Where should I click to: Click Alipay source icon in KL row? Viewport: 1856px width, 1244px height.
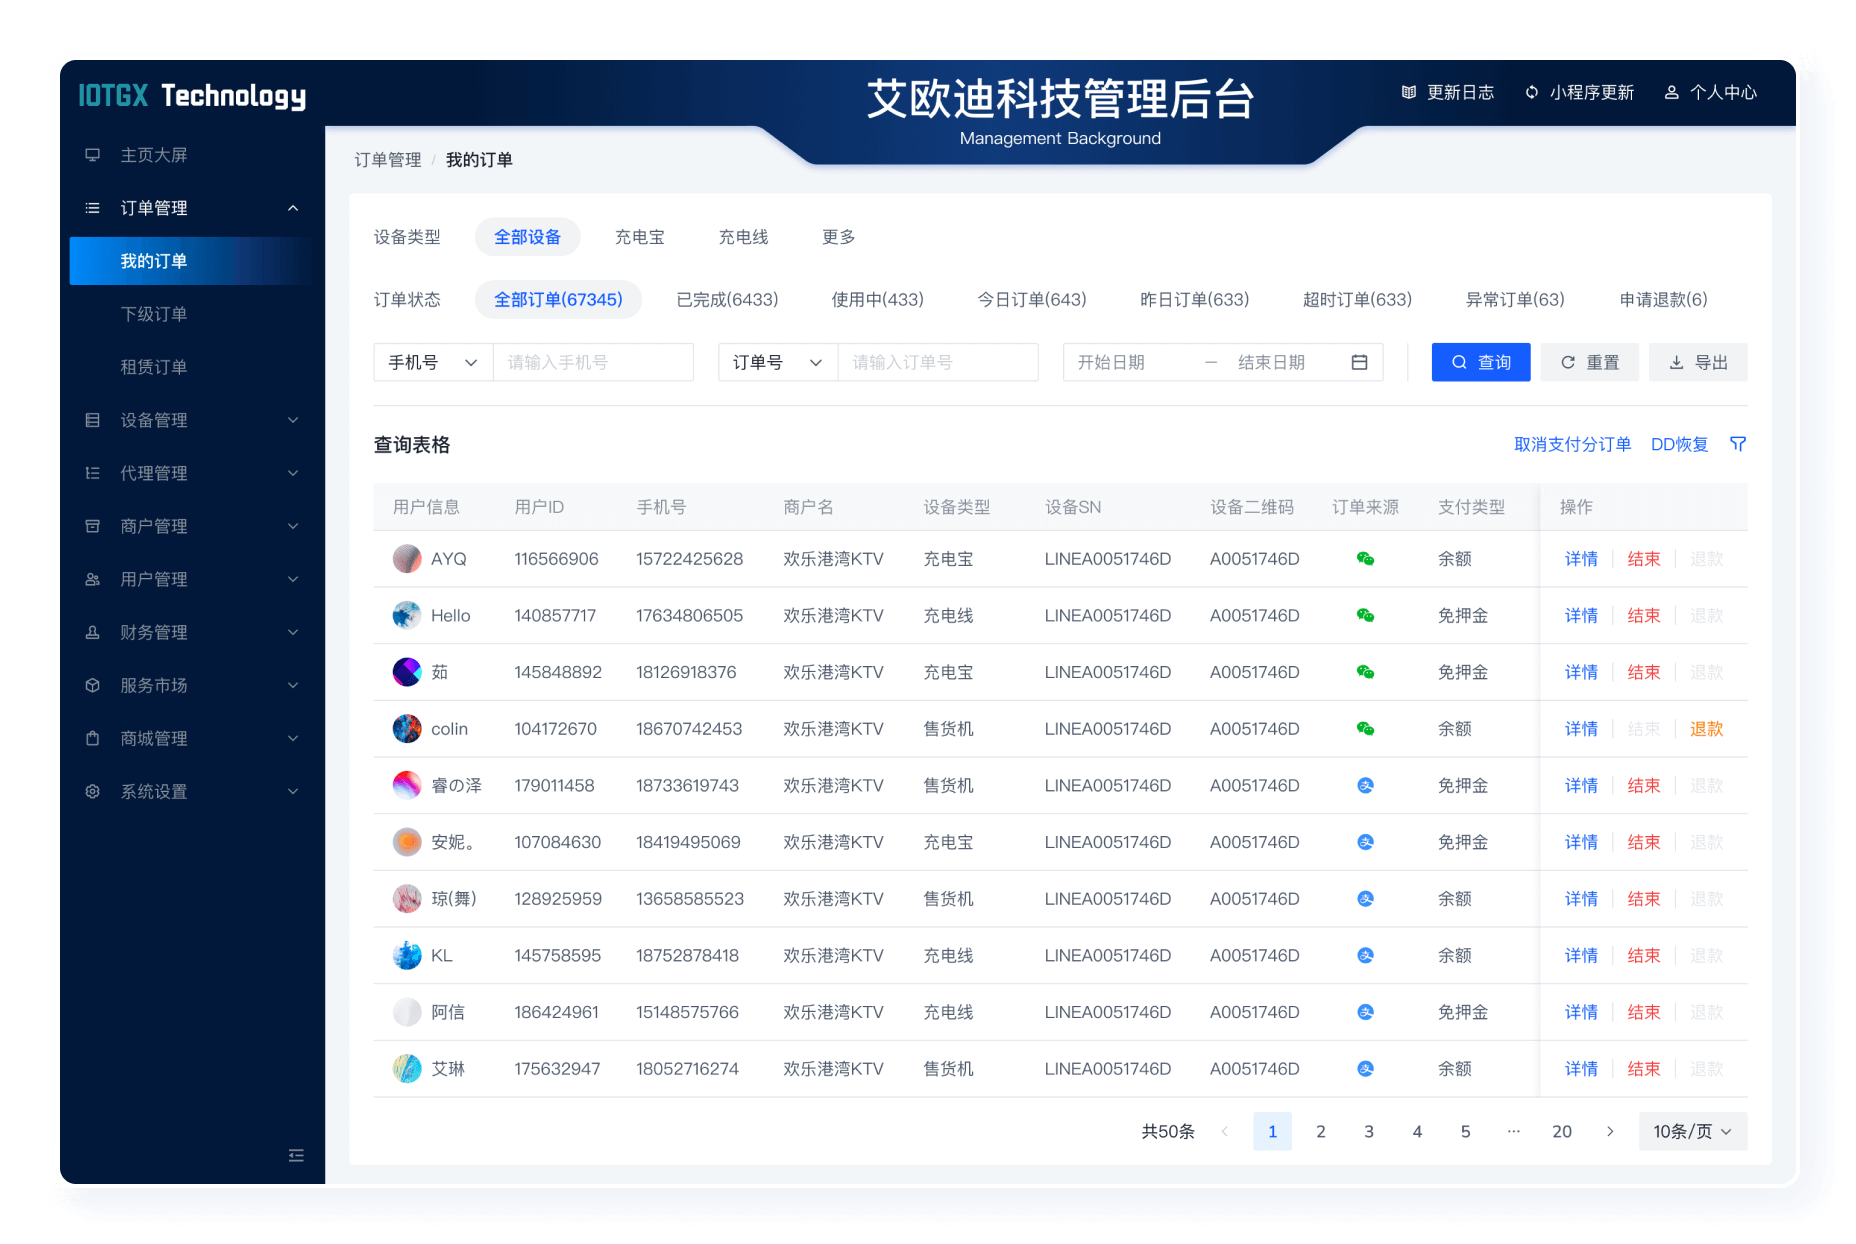click(1365, 956)
